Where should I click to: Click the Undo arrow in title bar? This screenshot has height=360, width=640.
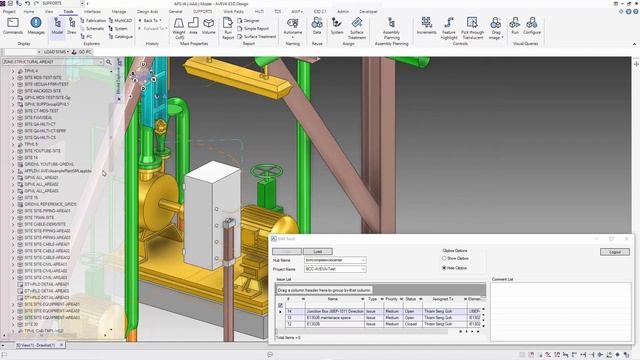(x=27, y=3)
